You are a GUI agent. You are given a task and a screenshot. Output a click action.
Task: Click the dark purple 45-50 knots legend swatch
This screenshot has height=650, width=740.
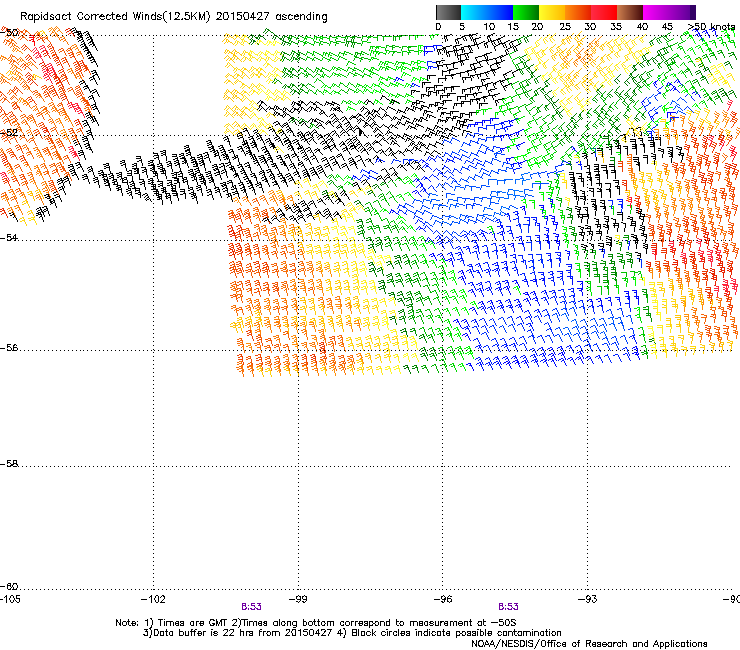point(682,12)
